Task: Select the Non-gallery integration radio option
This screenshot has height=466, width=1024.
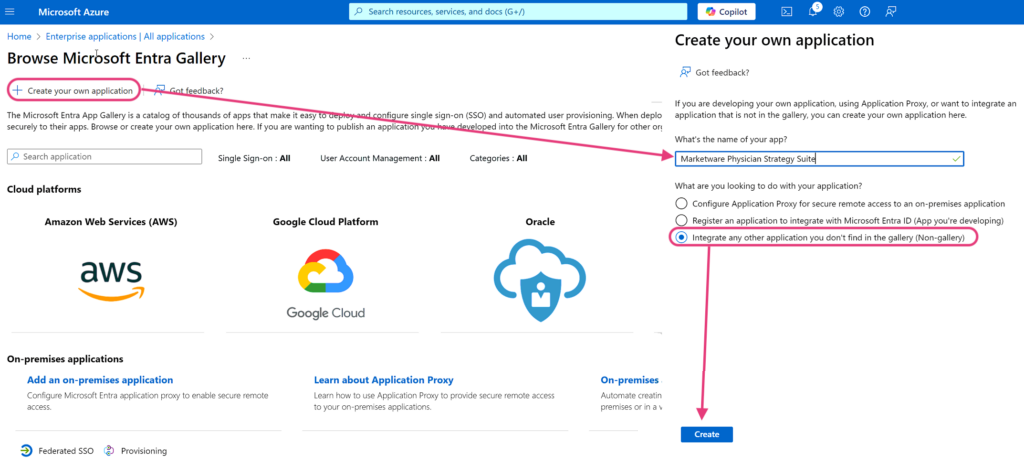Action: point(681,238)
